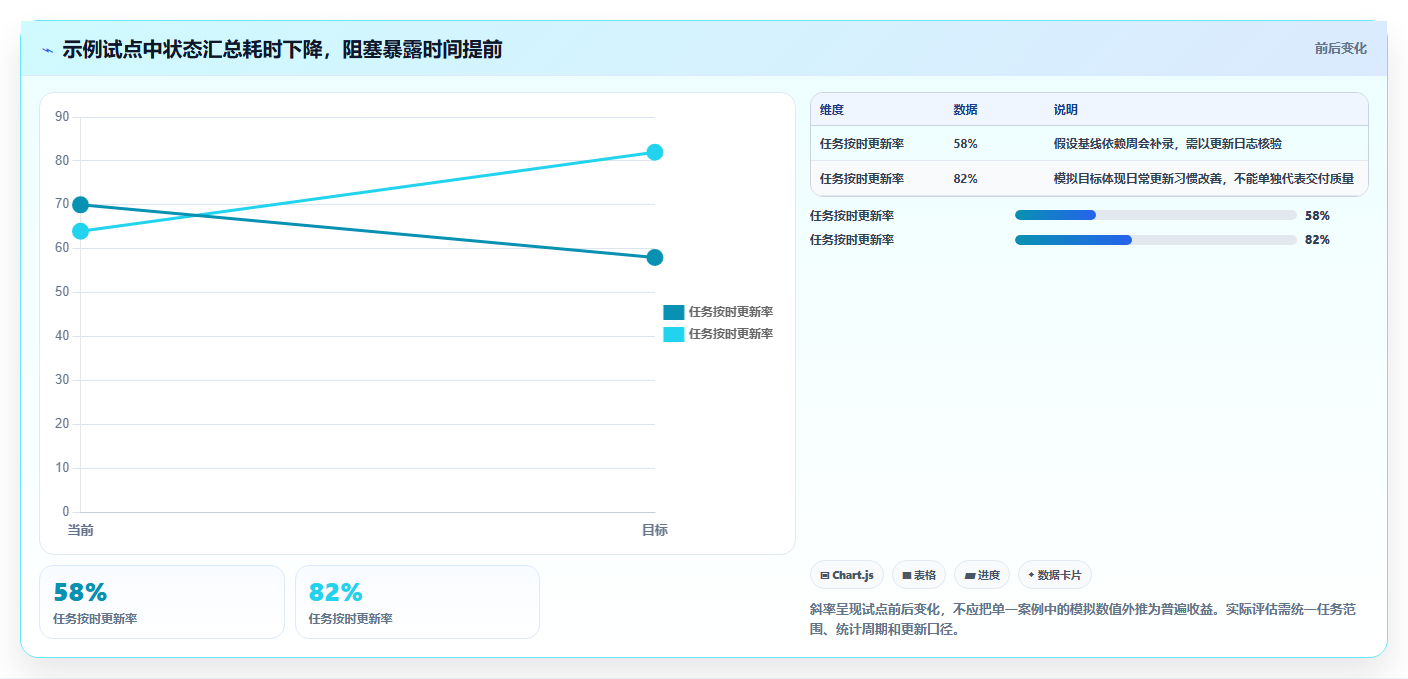Click the footnote starting 斜率呈现试点前后变化
The width and height of the screenshot is (1408, 679).
[x=1083, y=619]
